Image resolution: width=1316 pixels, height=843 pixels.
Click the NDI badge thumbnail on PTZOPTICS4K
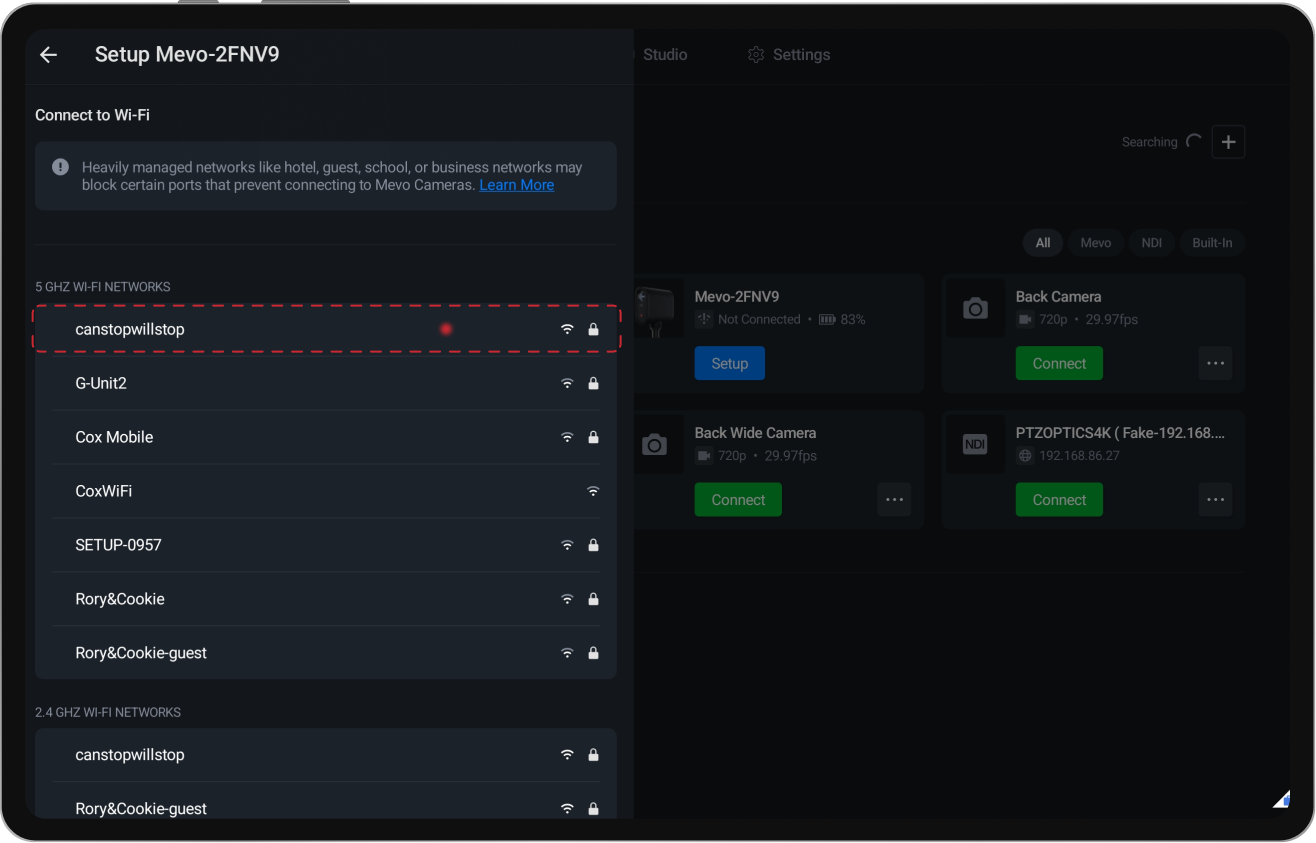[975, 445]
